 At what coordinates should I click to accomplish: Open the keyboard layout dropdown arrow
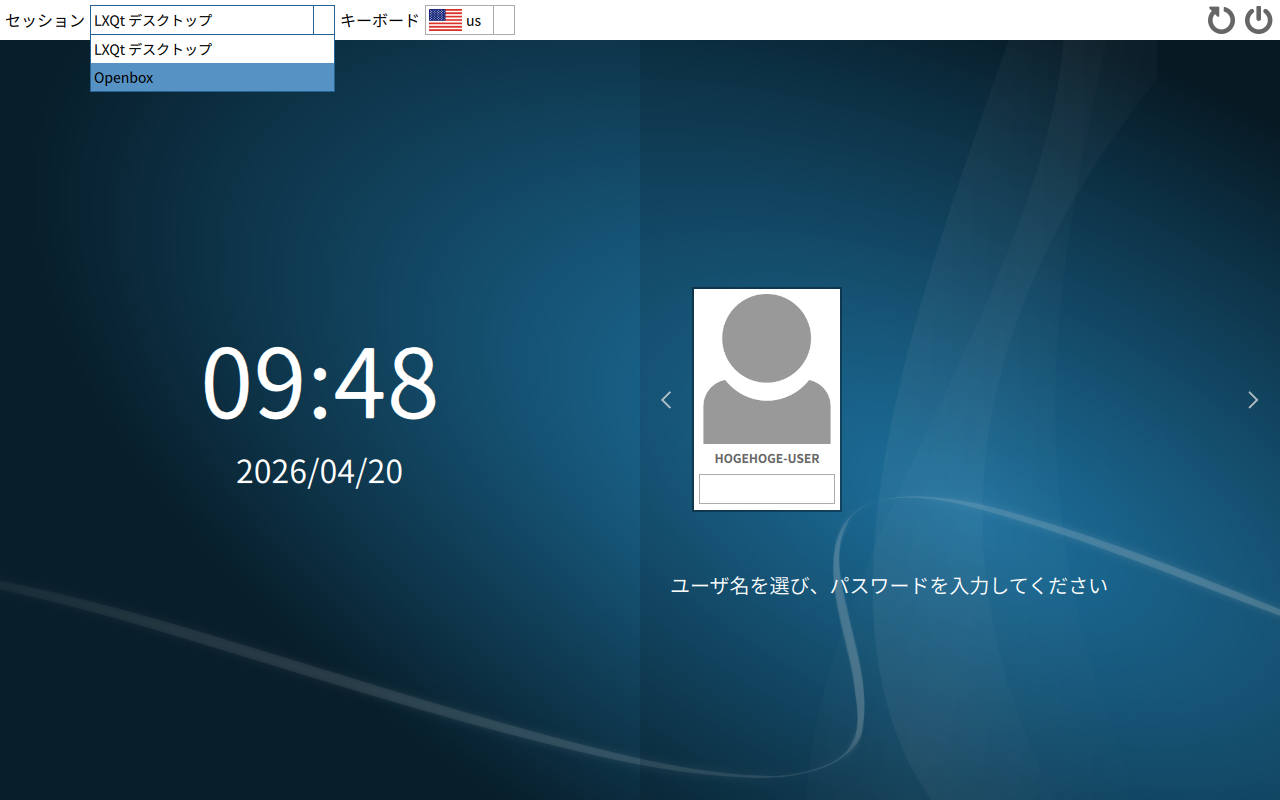(x=504, y=20)
